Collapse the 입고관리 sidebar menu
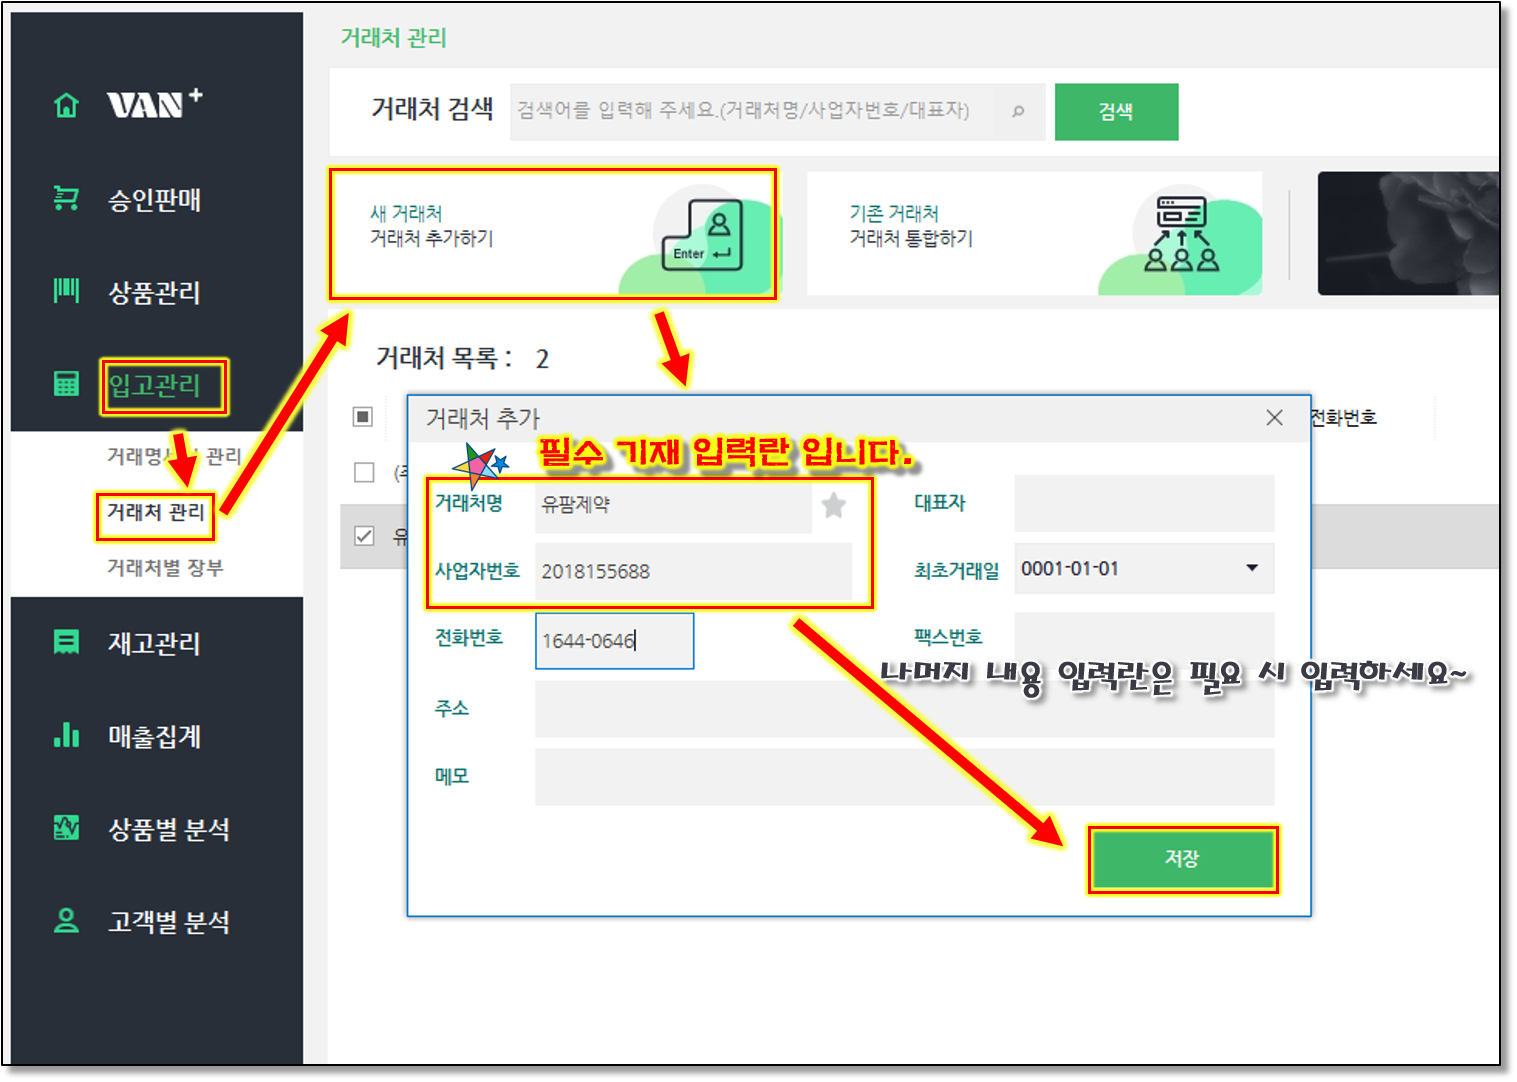Viewport: 1517px width, 1082px height. 155,386
